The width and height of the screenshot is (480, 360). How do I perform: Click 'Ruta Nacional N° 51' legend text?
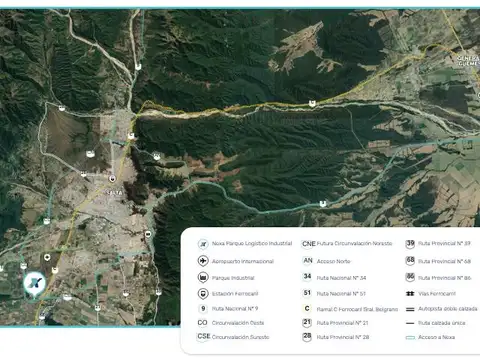click(341, 294)
